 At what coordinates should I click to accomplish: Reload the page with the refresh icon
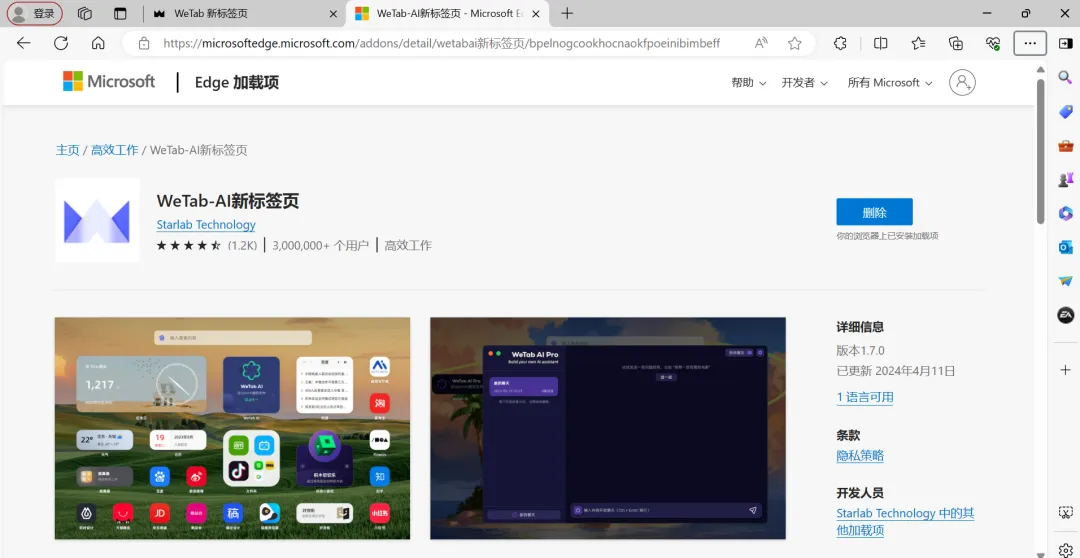[x=61, y=43]
